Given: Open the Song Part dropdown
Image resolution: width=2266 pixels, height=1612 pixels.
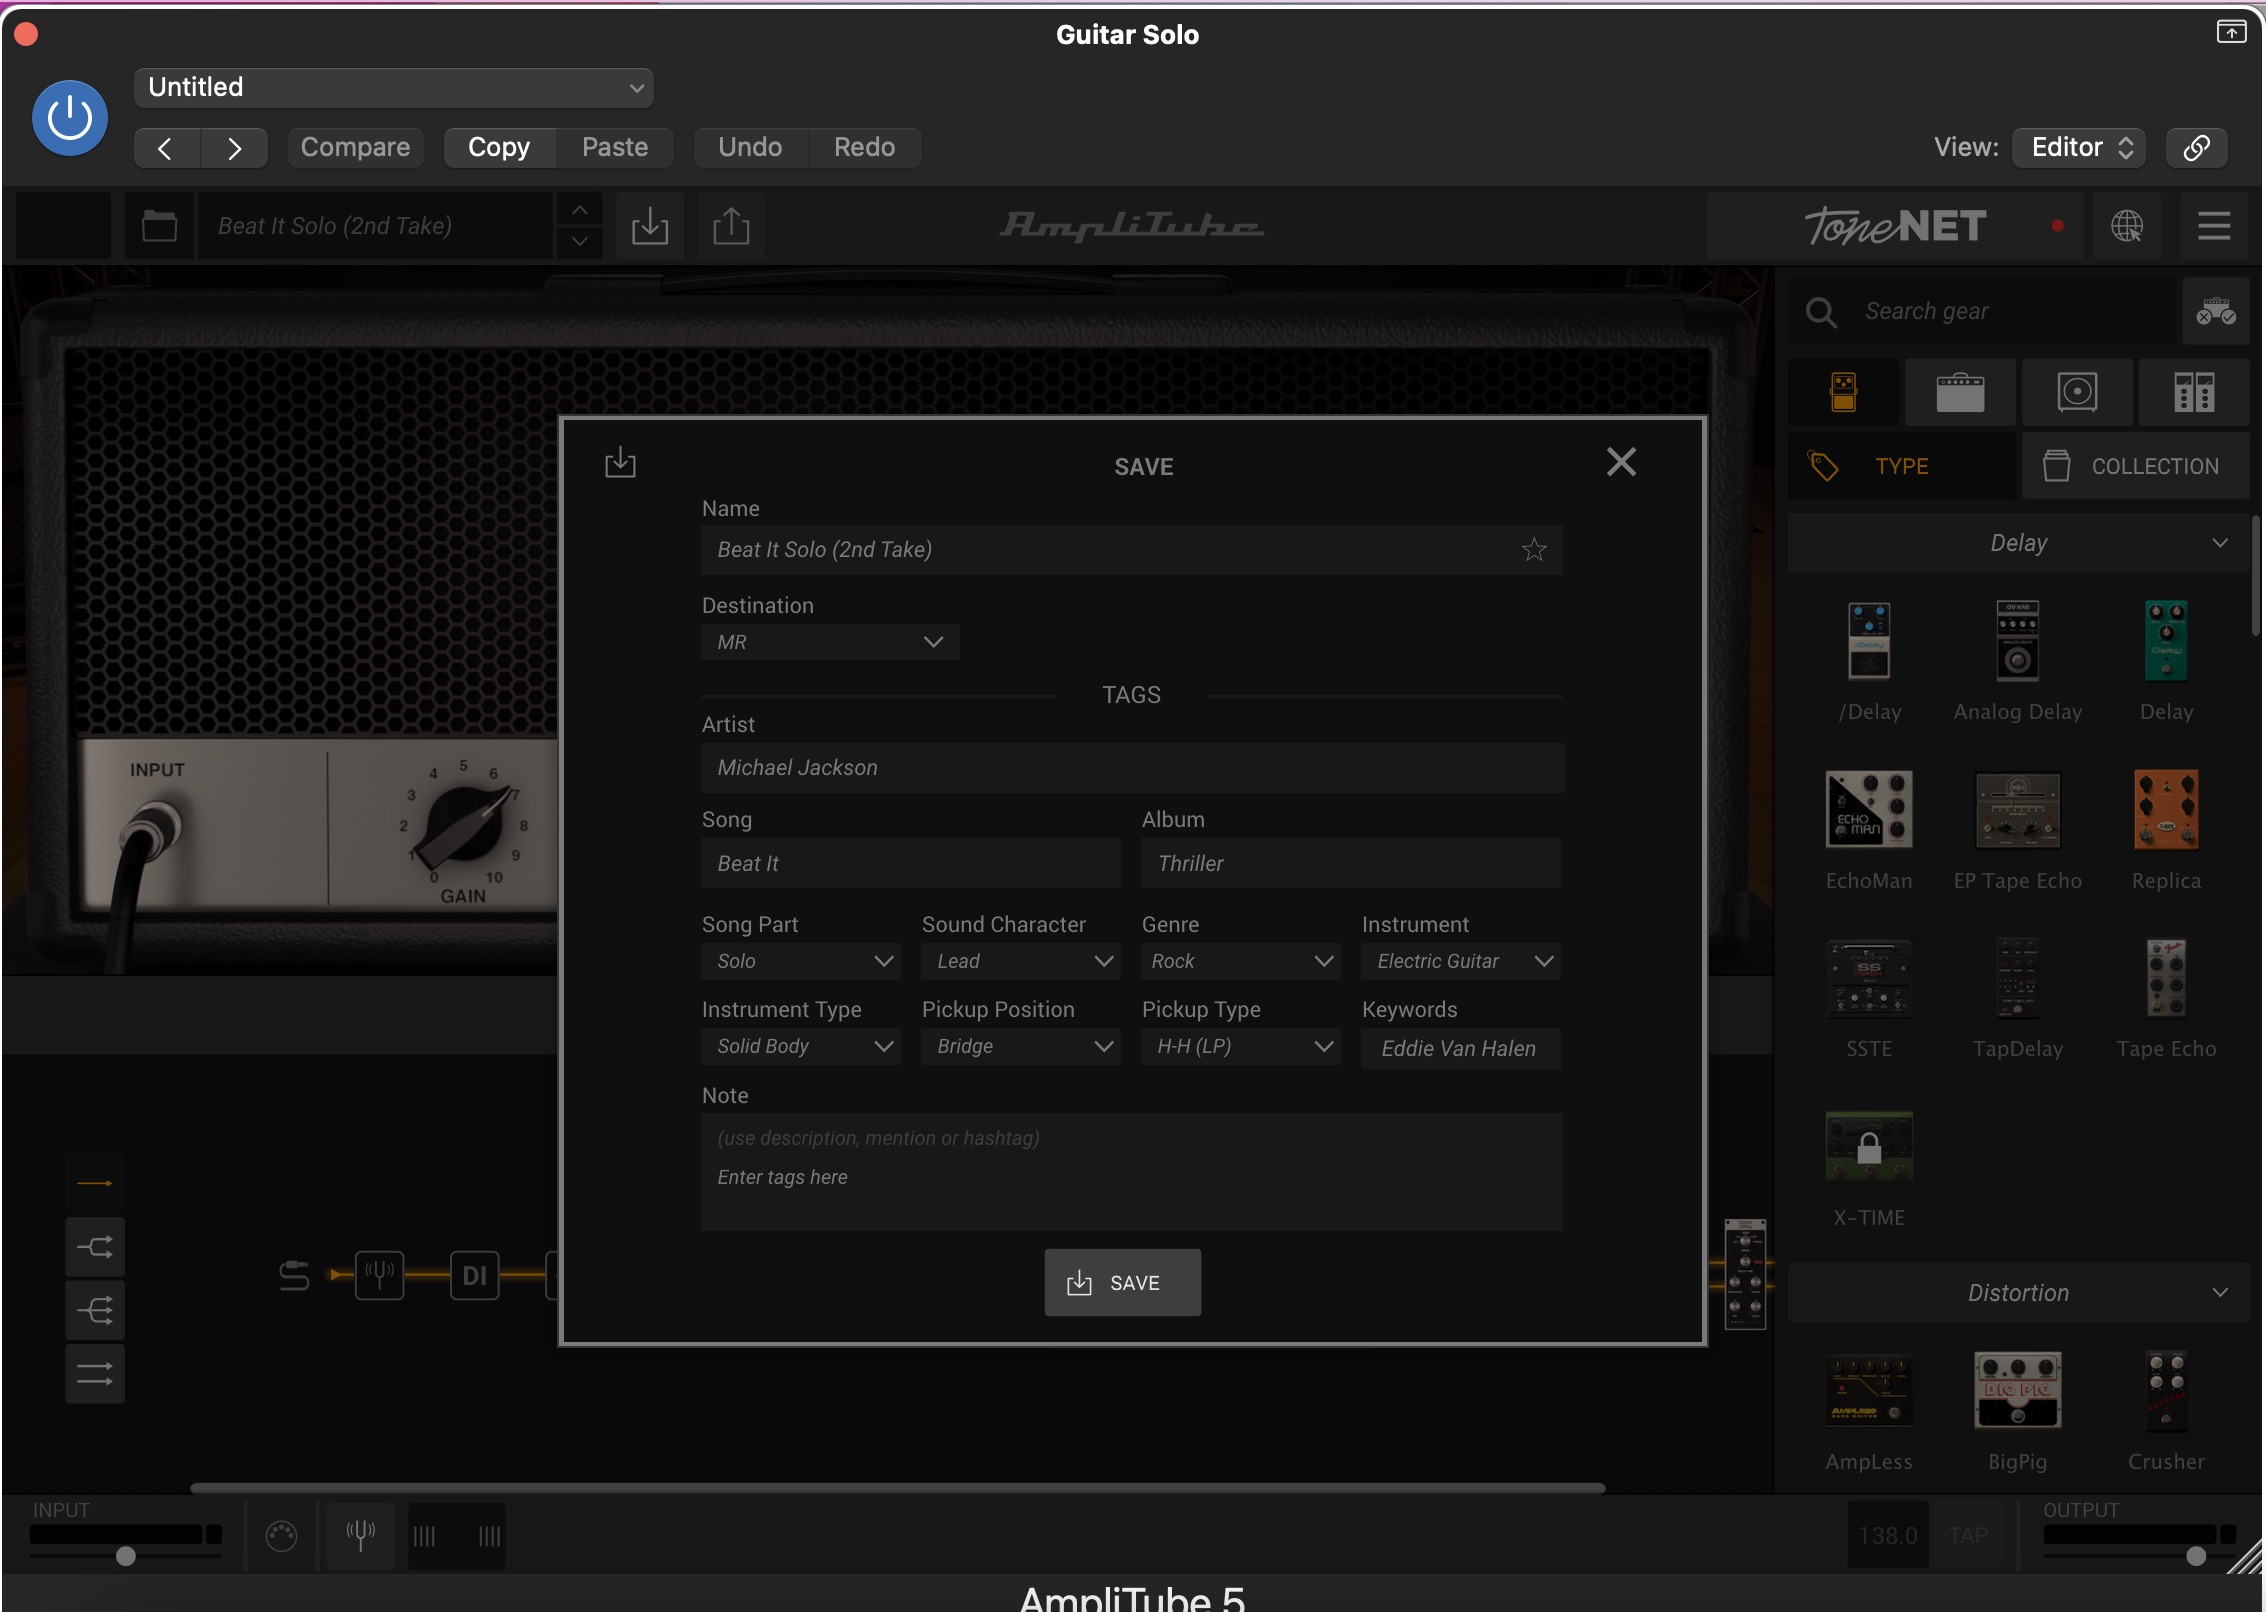Looking at the screenshot, I should point(801,961).
